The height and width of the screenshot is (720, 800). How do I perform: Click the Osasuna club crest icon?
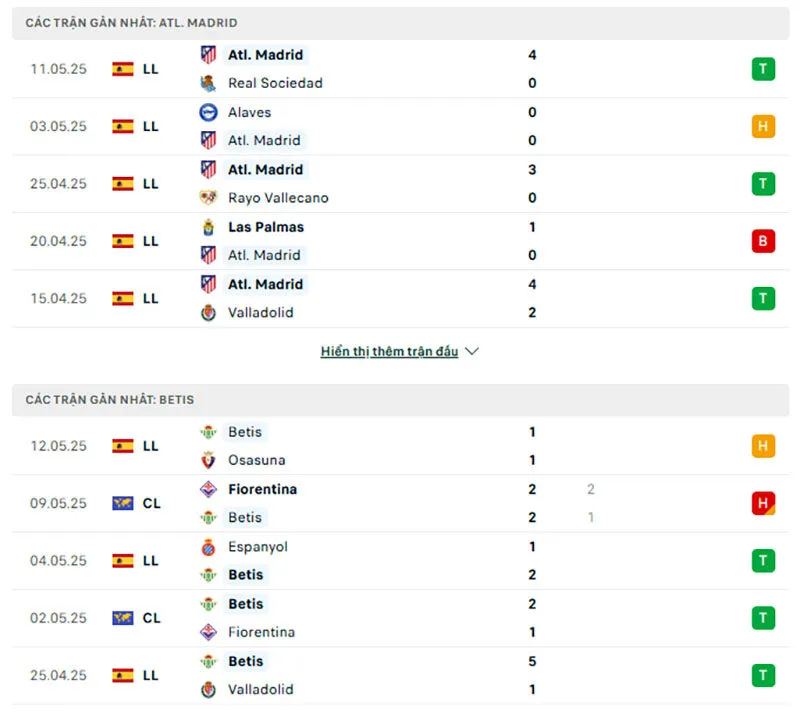tap(208, 460)
